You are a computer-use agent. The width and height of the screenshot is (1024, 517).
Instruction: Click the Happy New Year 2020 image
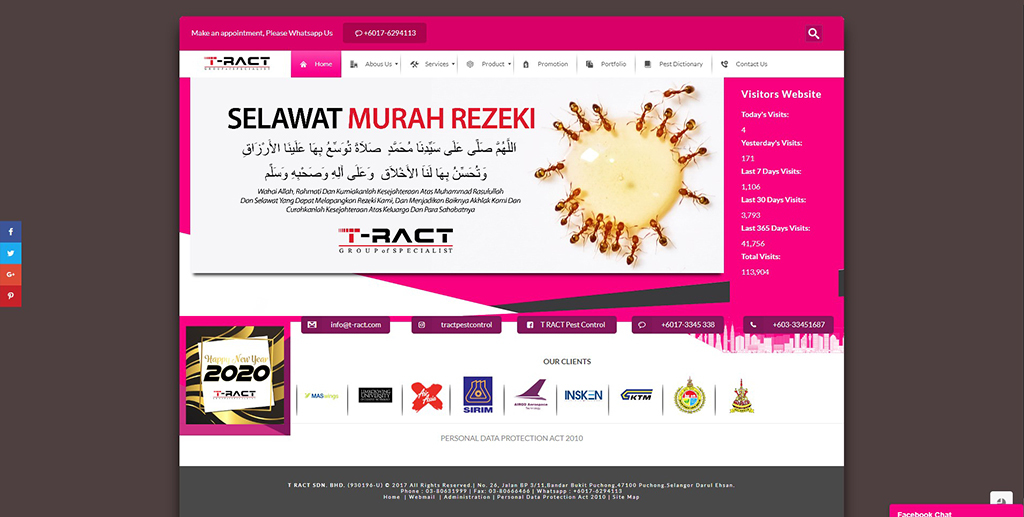[x=235, y=375]
